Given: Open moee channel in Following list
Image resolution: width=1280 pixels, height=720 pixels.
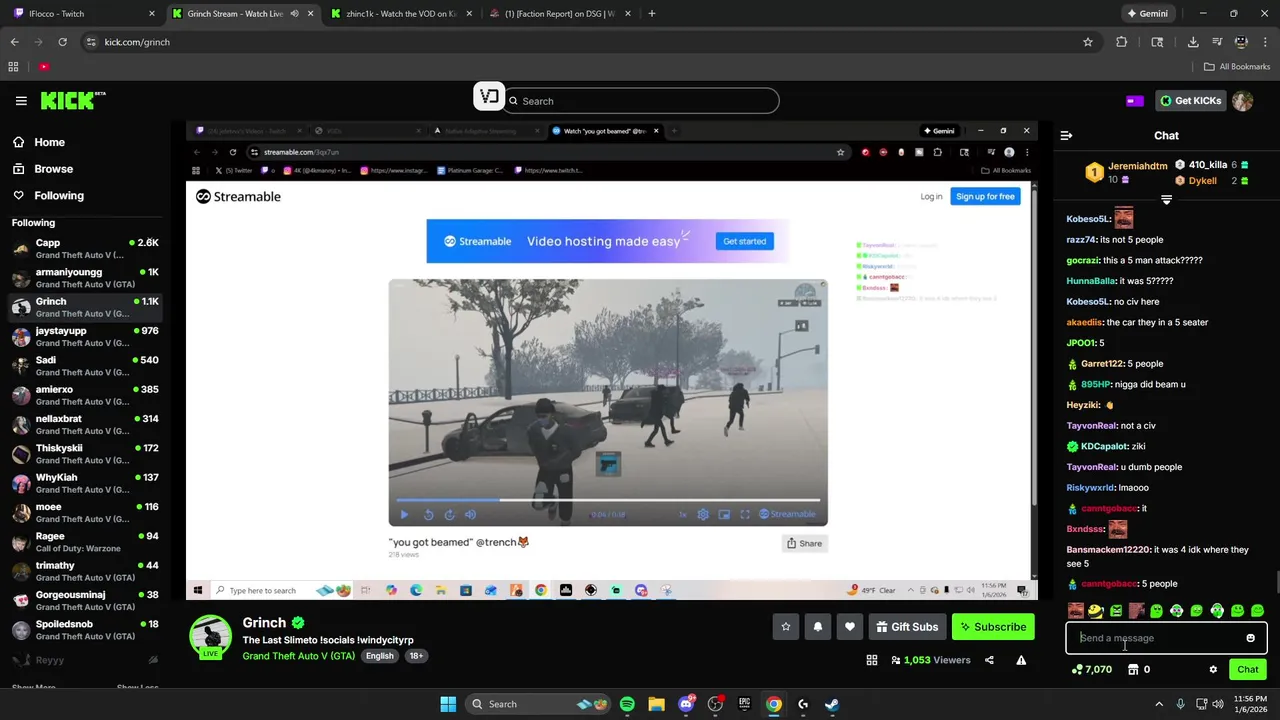Looking at the screenshot, I should click(84, 513).
